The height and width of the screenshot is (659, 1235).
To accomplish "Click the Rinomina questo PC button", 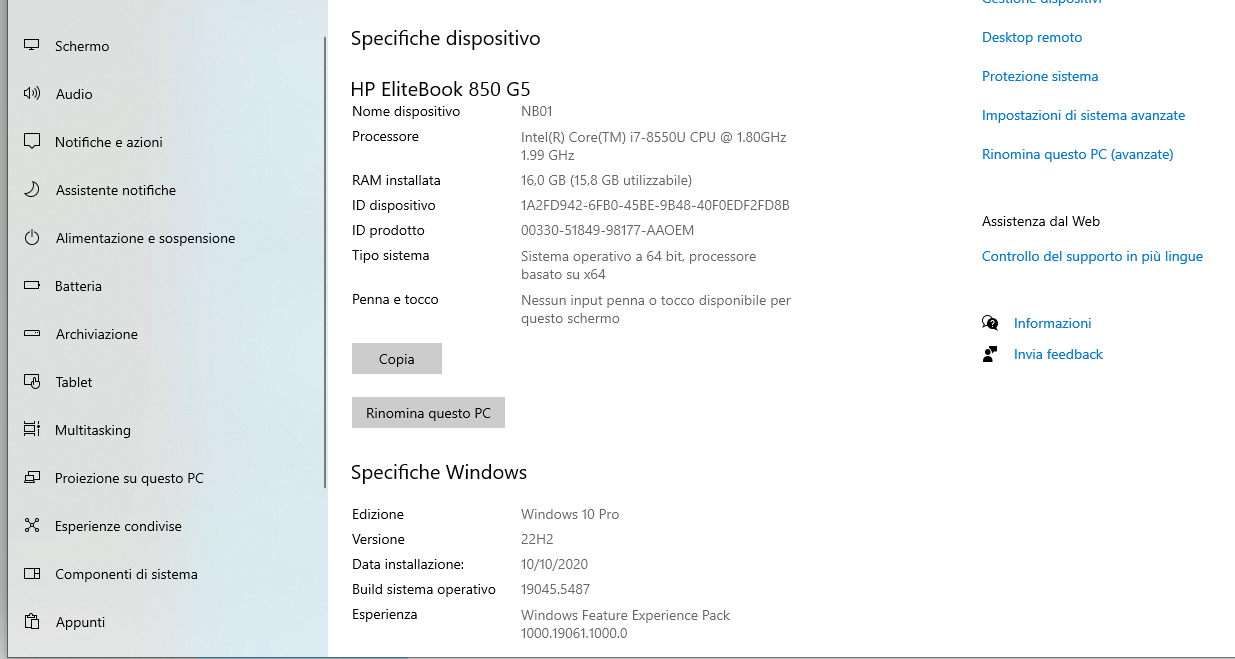I will tap(428, 413).
